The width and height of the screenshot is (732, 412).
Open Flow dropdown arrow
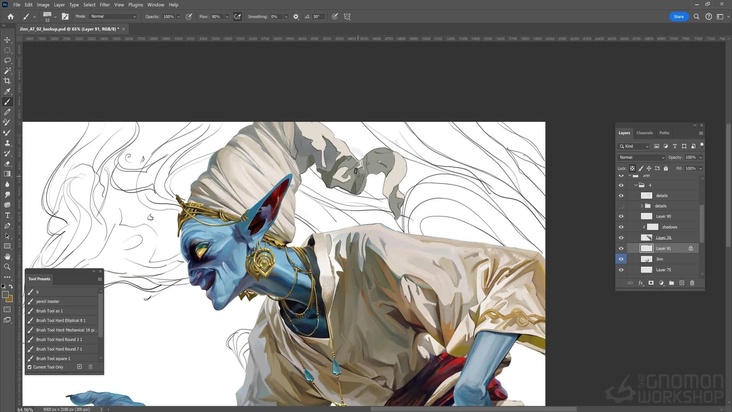click(x=227, y=17)
